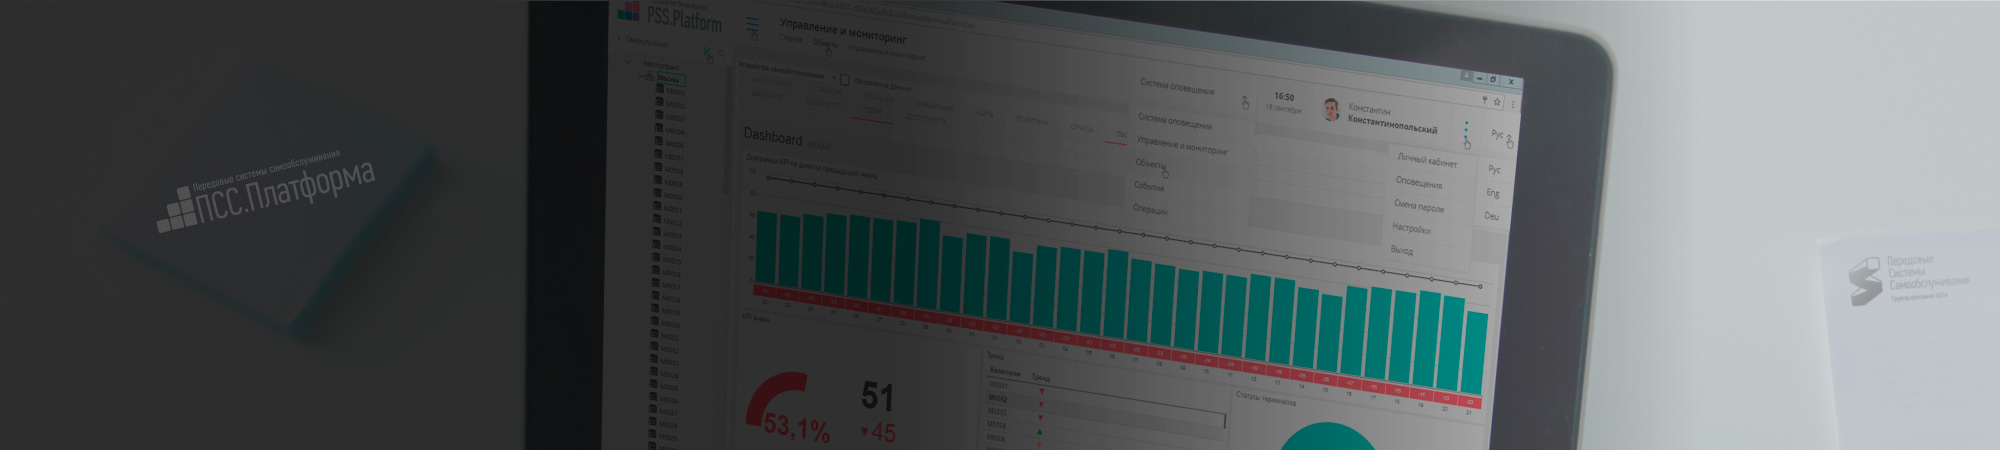Toggle the Обновление данных checkbox
The height and width of the screenshot is (450, 2000).
(845, 80)
